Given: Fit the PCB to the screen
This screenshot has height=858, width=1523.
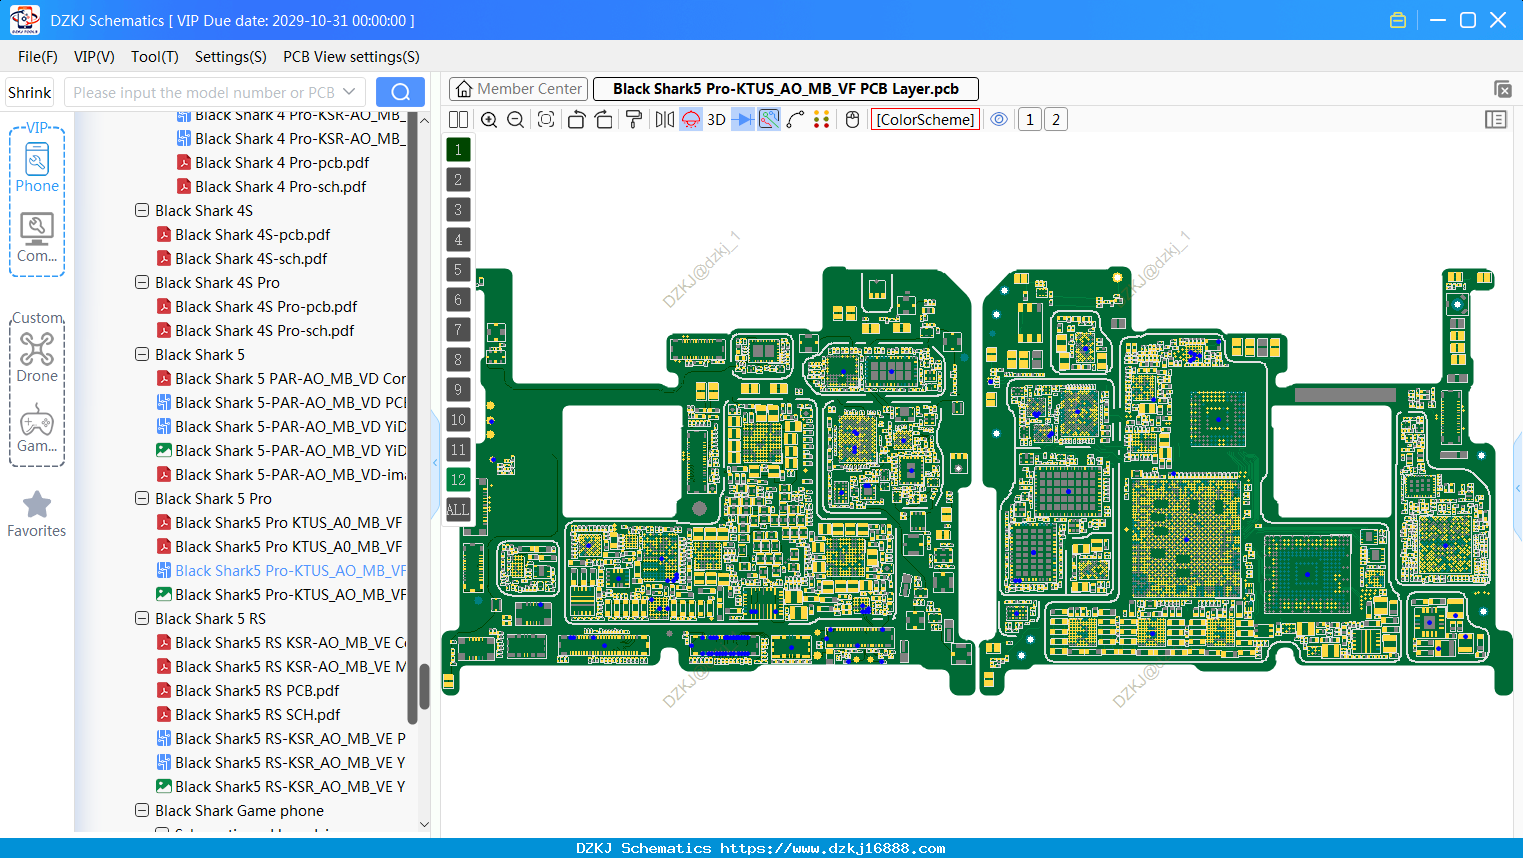Looking at the screenshot, I should 546,119.
